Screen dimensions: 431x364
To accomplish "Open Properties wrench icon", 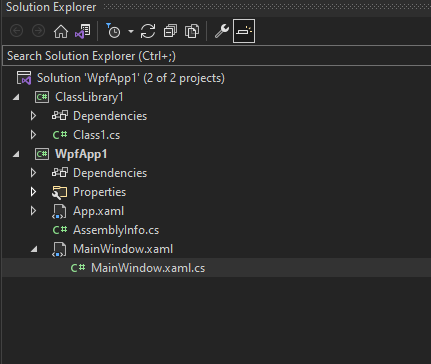I will click(x=222, y=31).
